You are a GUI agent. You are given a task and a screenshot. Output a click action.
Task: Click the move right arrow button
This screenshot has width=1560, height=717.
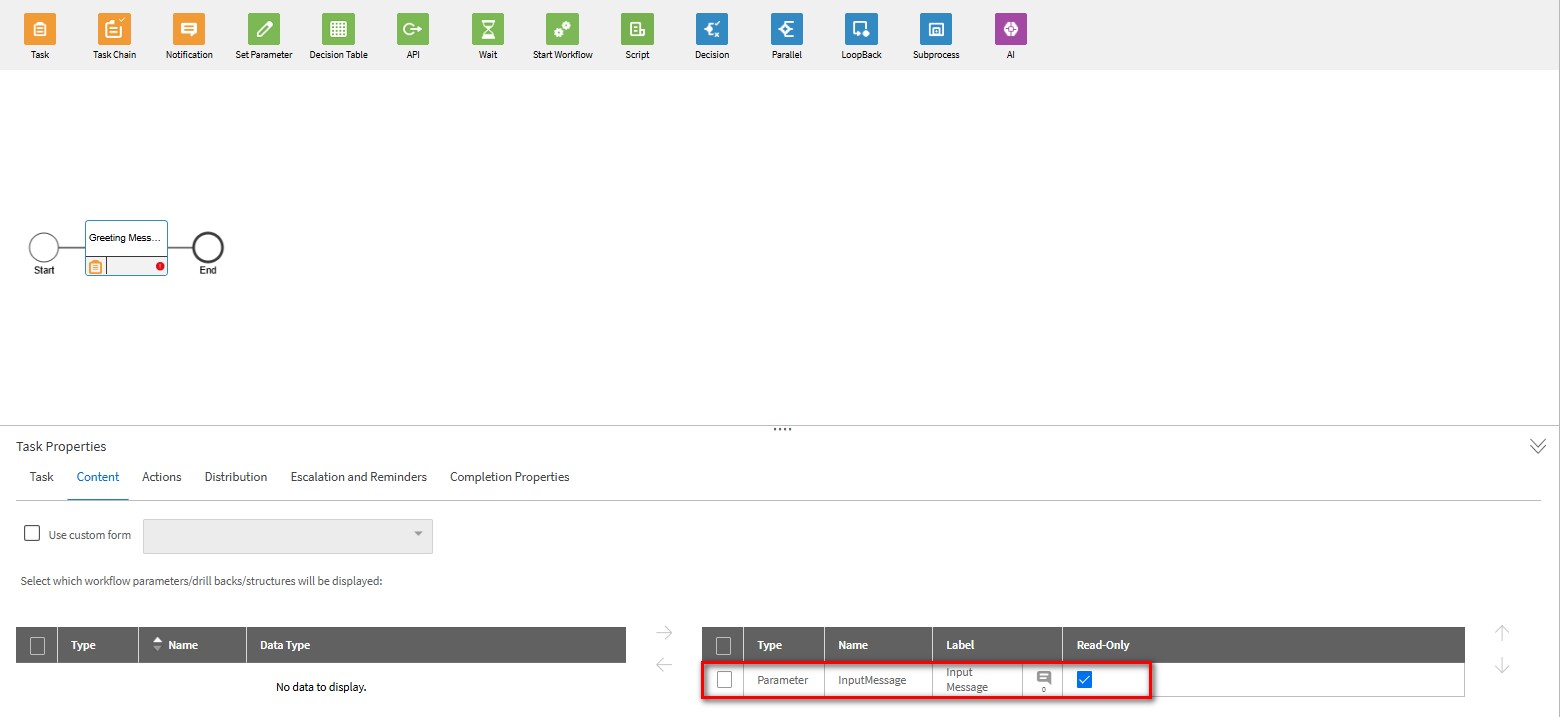click(664, 632)
